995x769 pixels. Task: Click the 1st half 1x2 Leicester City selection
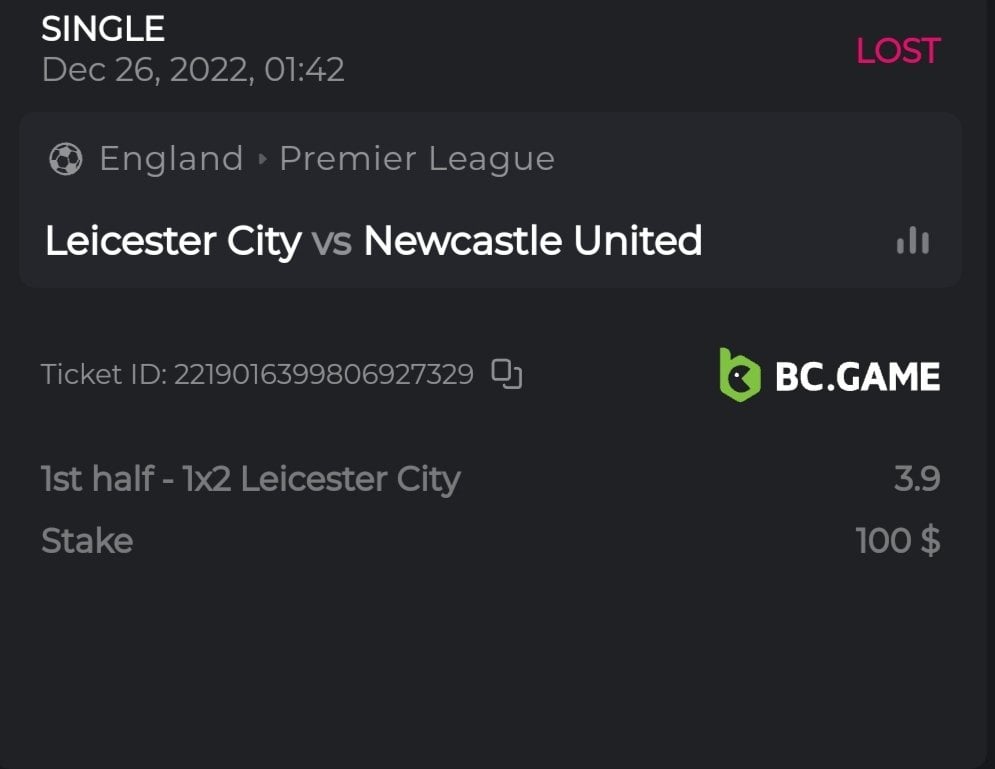(250, 479)
